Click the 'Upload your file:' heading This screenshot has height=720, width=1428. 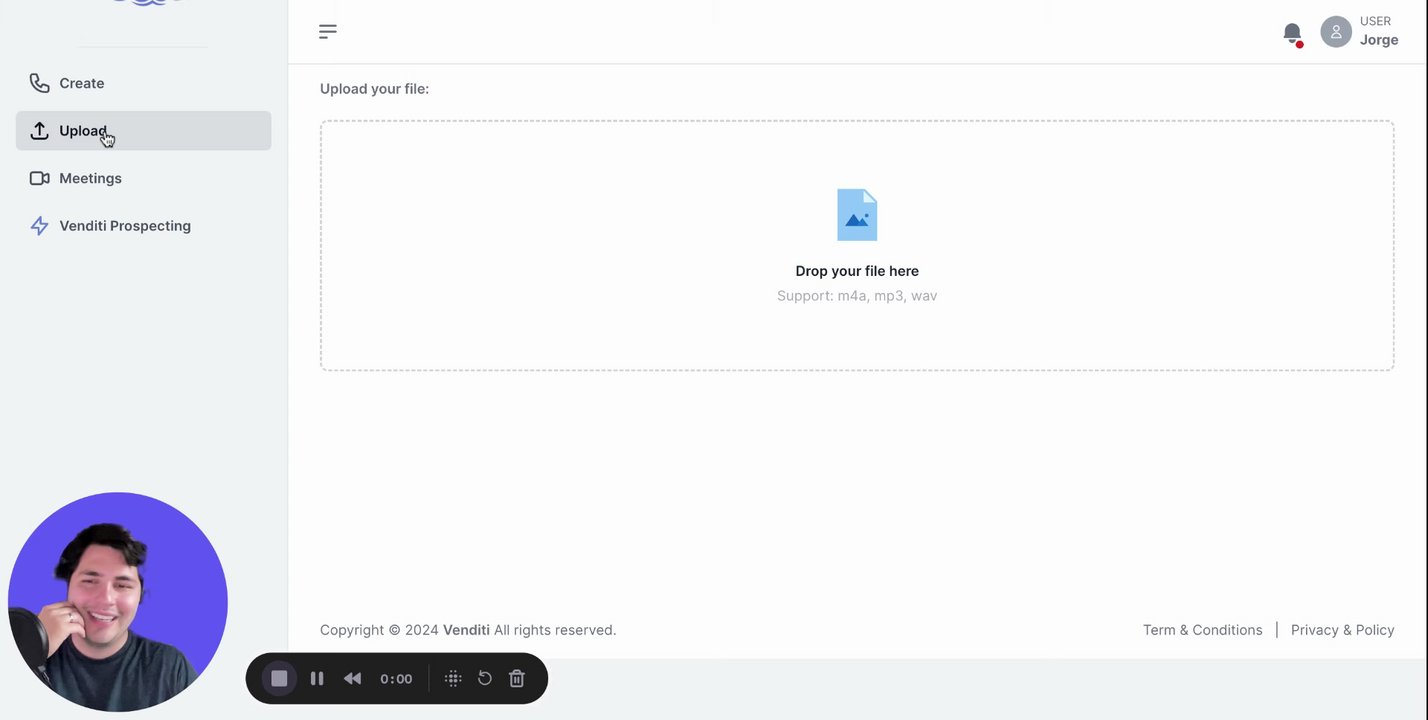[374, 89]
